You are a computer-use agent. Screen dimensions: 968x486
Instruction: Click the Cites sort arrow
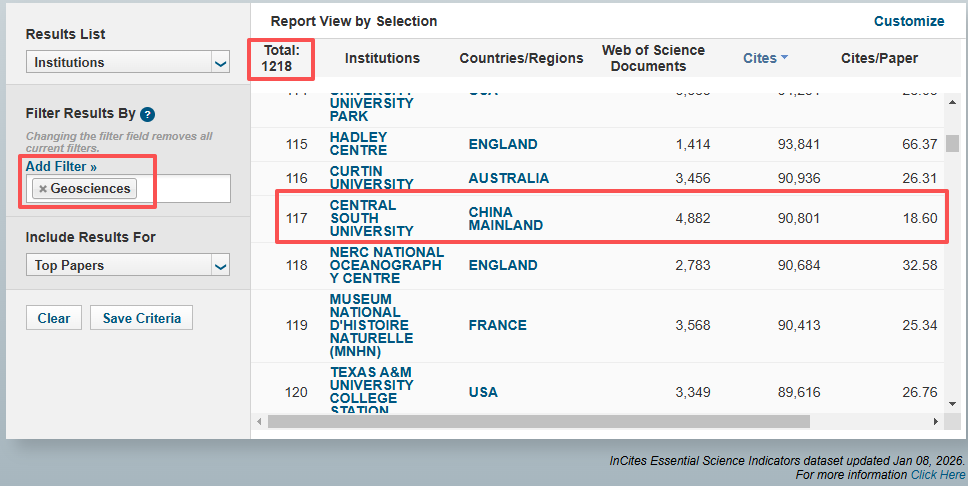(784, 58)
